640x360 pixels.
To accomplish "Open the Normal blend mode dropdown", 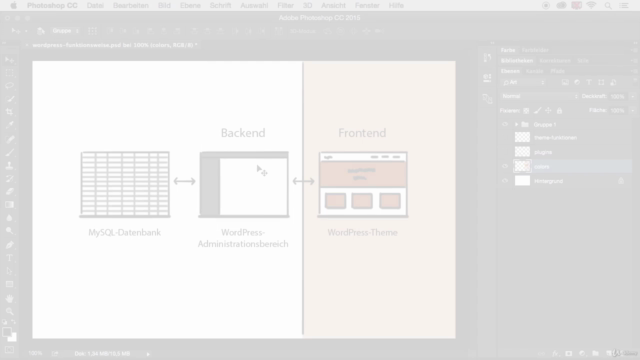I will [x=540, y=96].
